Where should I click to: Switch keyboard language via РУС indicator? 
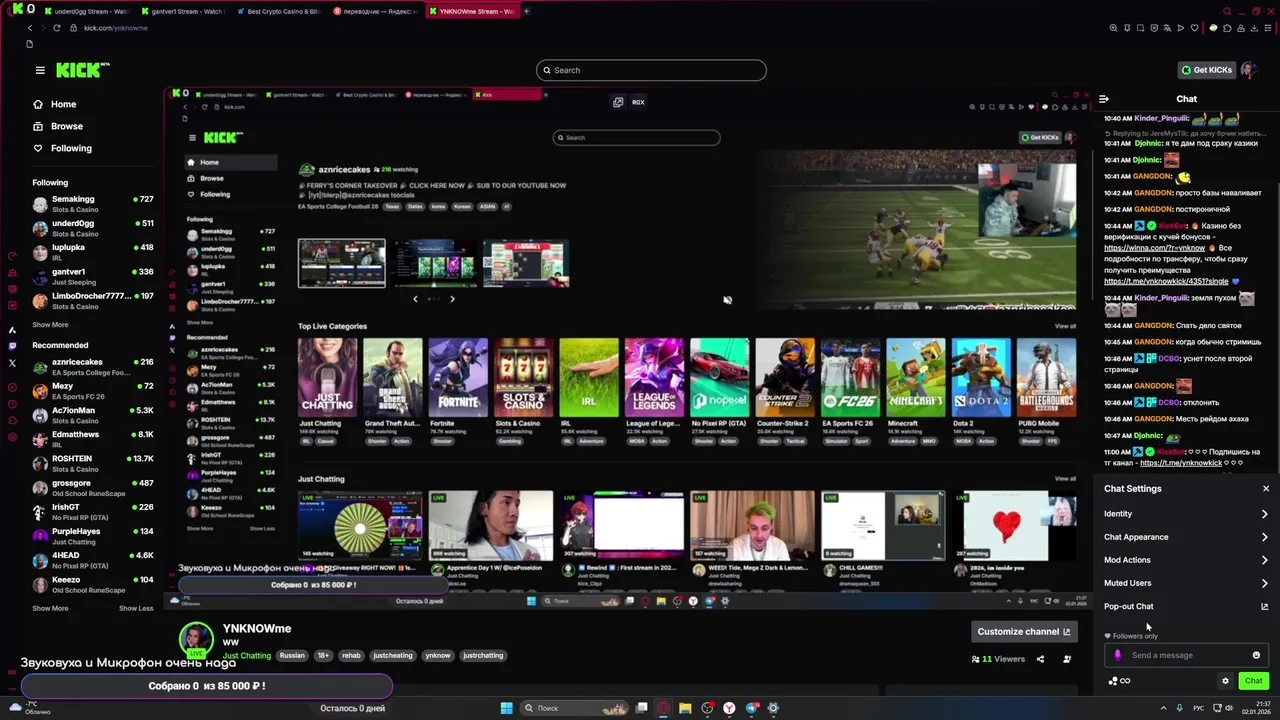click(x=1199, y=708)
